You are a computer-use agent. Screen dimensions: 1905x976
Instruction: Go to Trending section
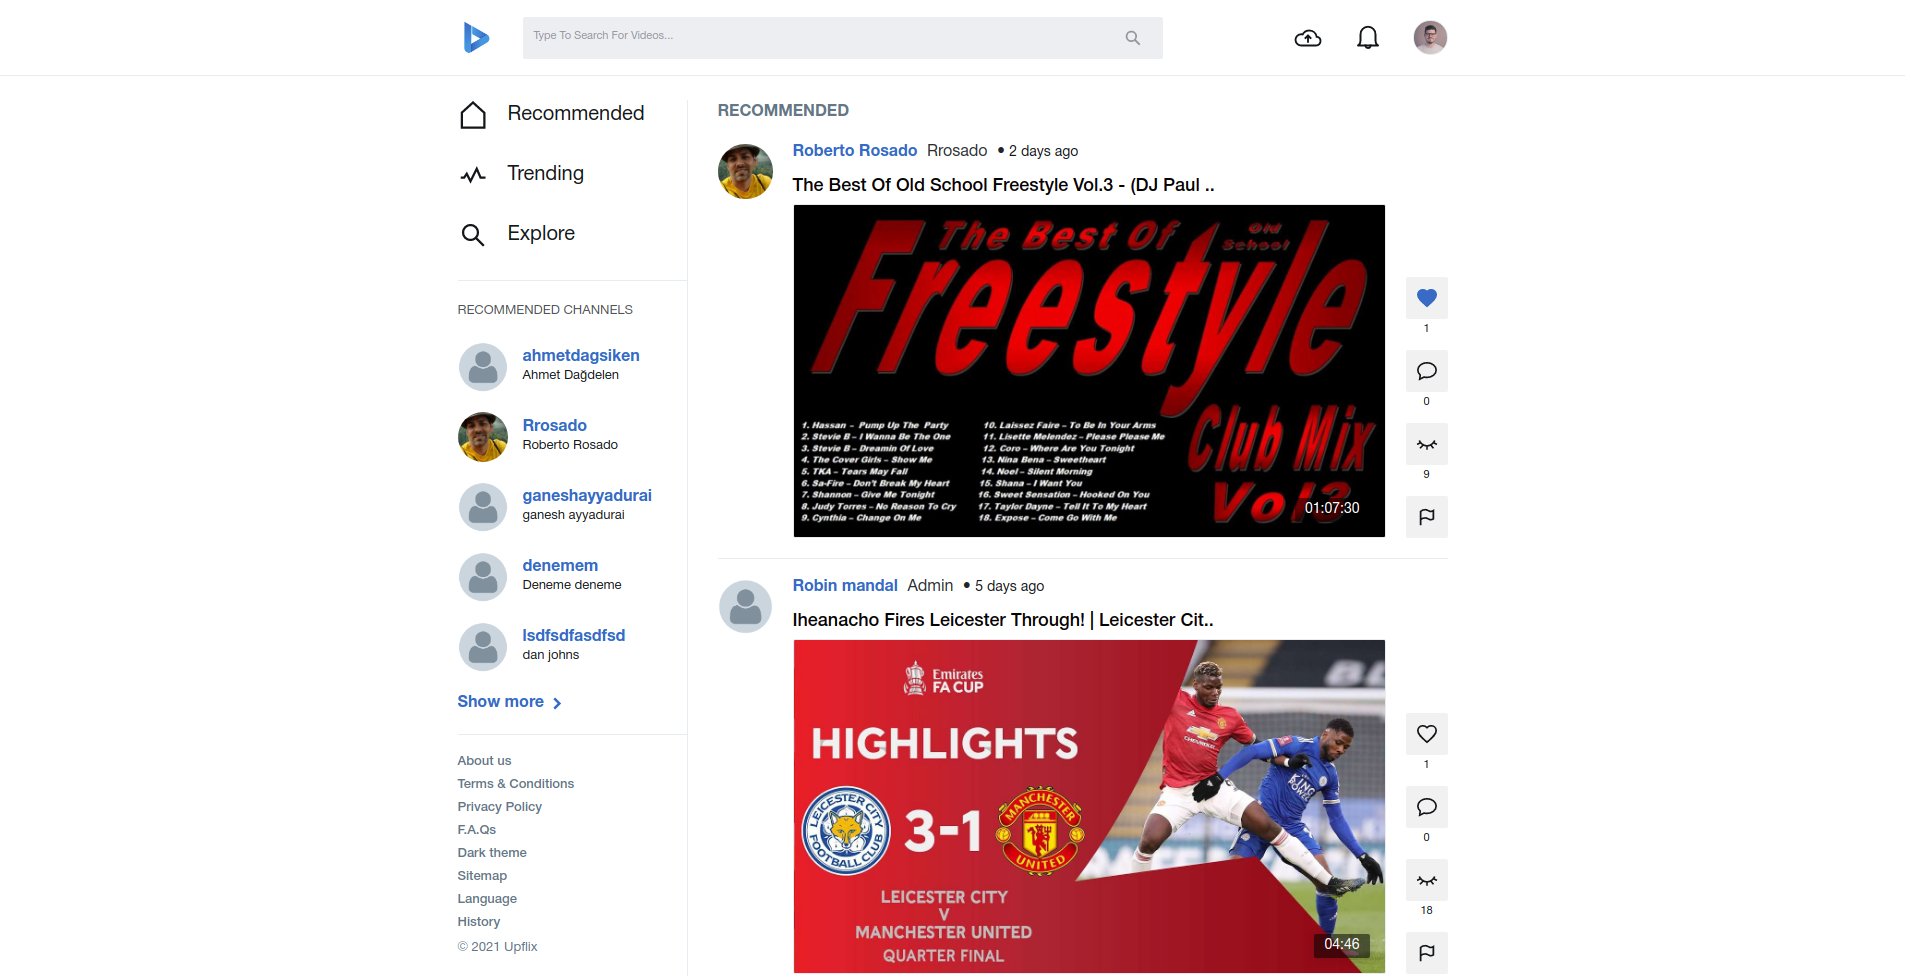pyautogui.click(x=545, y=173)
